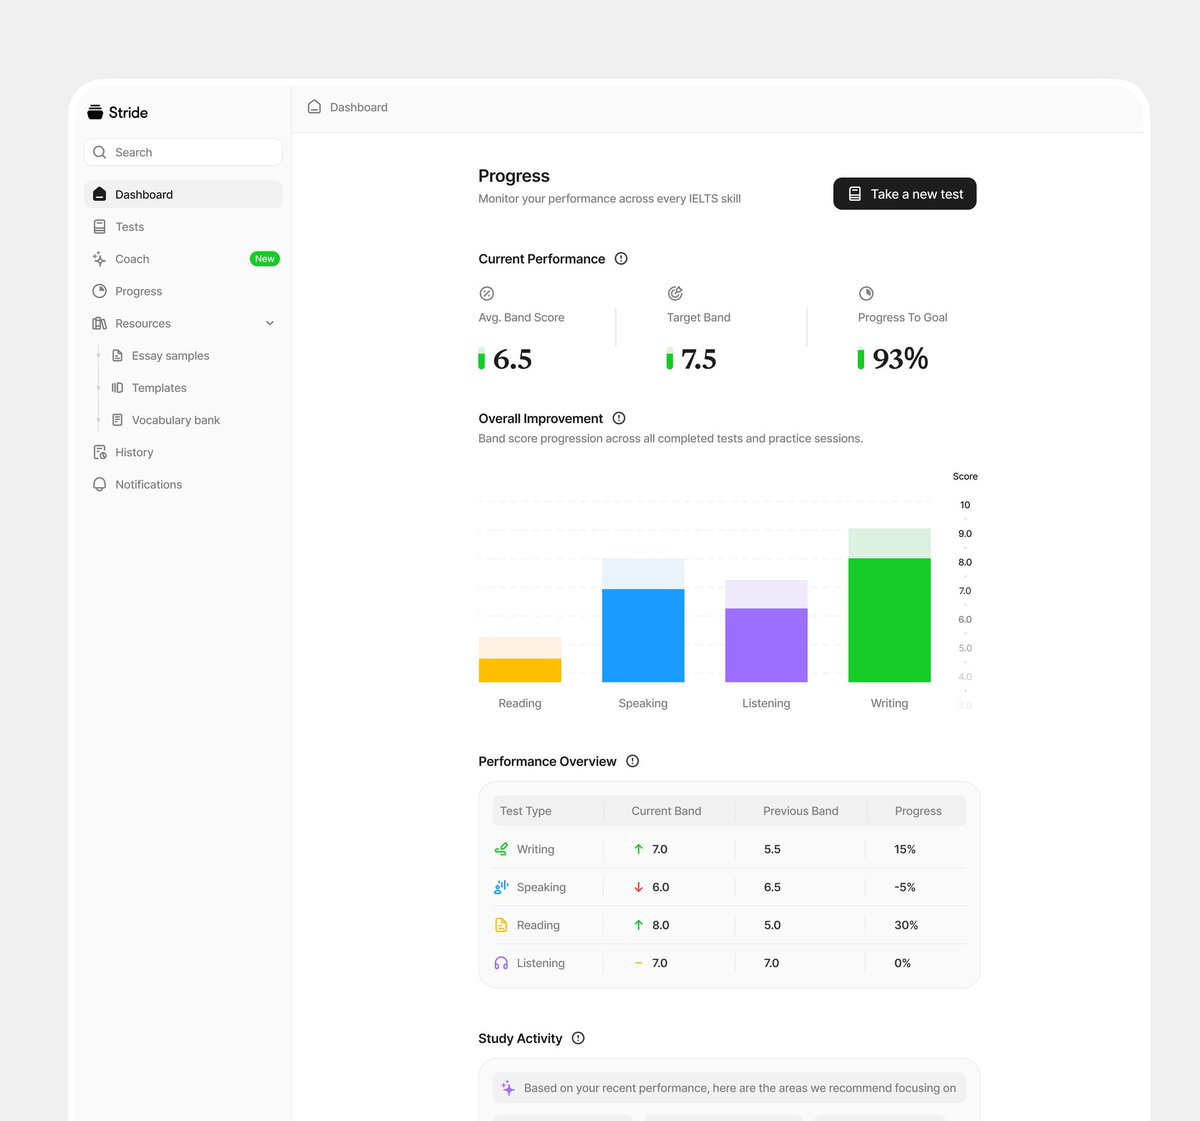Click info icon beside Study Activity

click(578, 1038)
